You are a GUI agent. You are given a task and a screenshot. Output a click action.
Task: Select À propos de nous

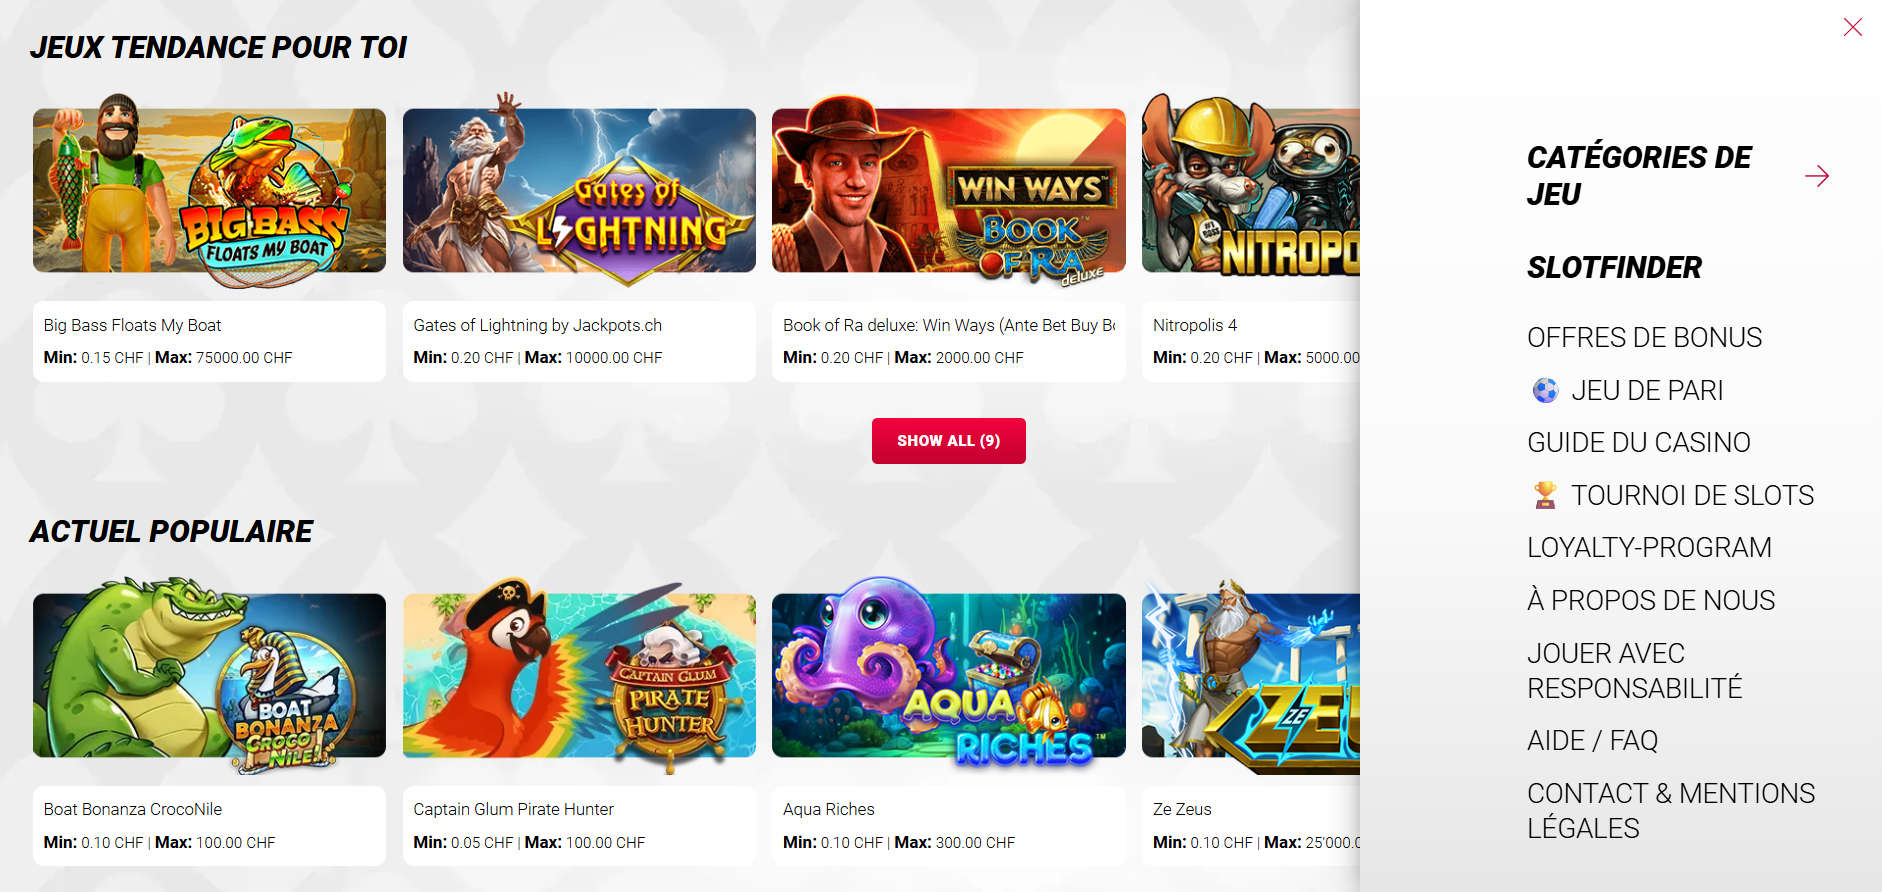(1651, 600)
